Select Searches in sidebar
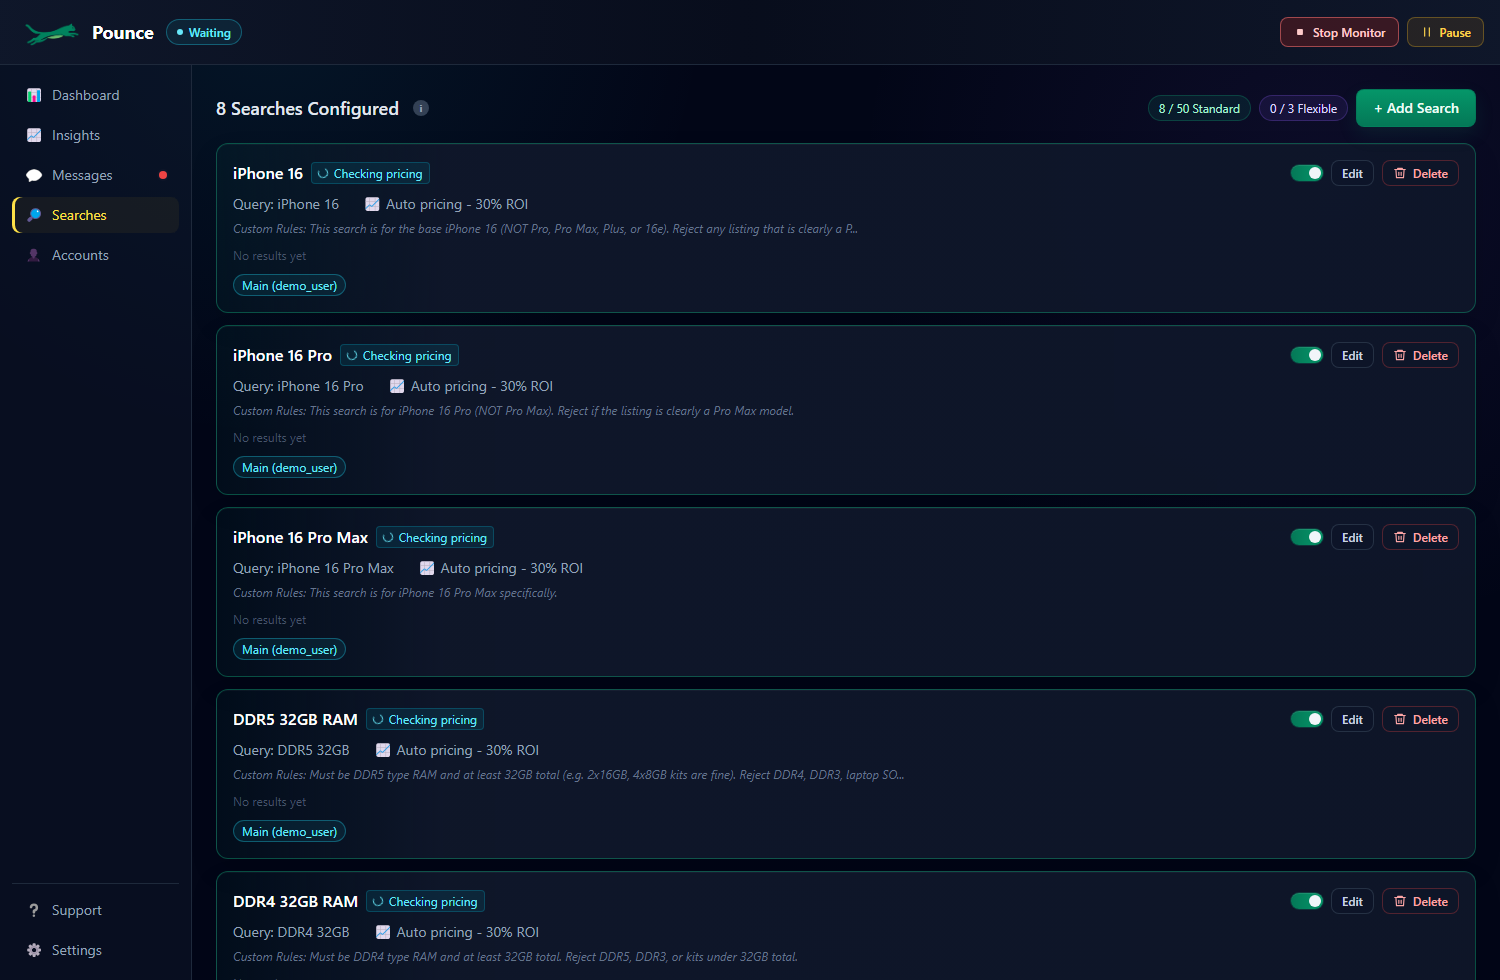Image resolution: width=1500 pixels, height=980 pixels. click(x=95, y=215)
